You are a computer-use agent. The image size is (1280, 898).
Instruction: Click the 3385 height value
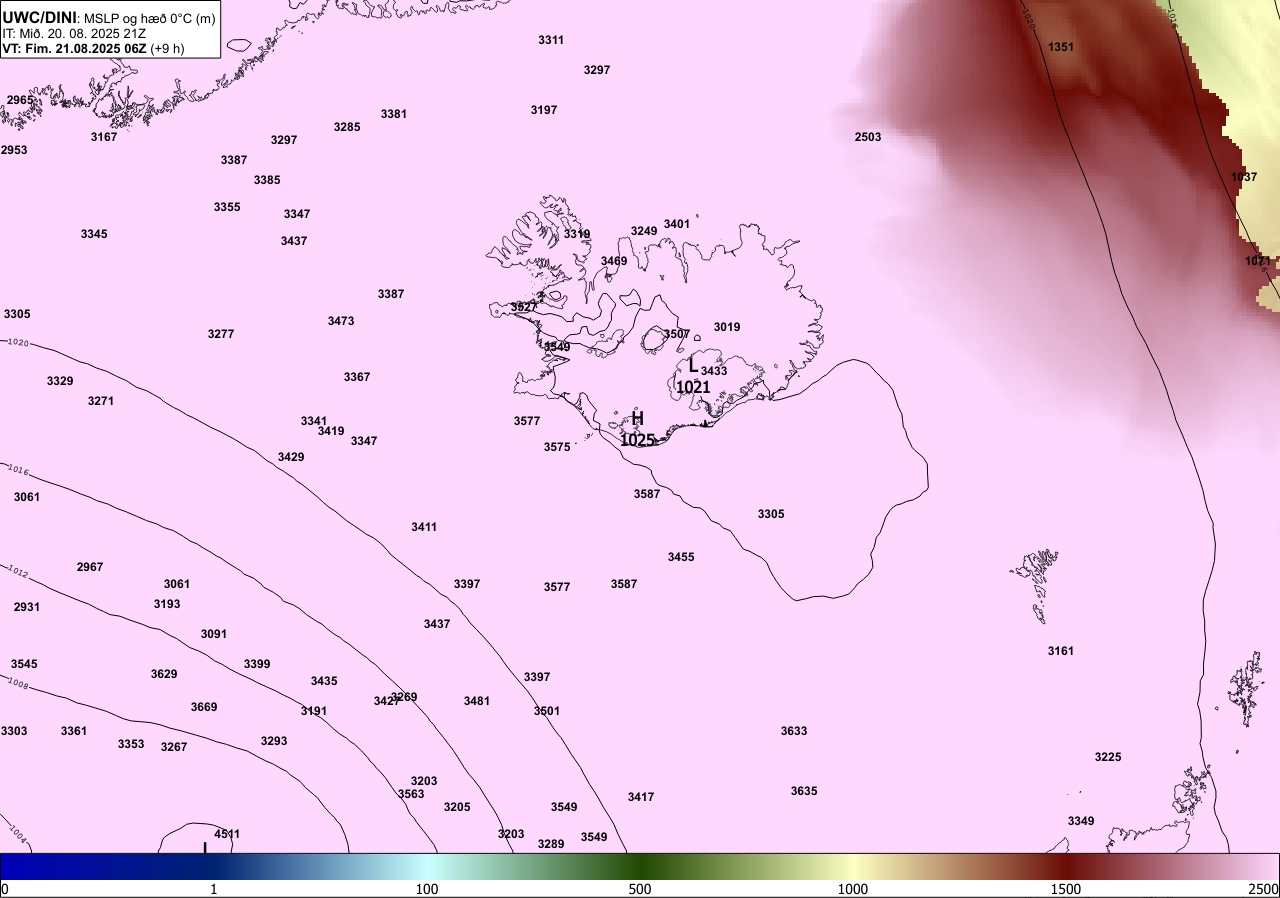click(x=267, y=180)
